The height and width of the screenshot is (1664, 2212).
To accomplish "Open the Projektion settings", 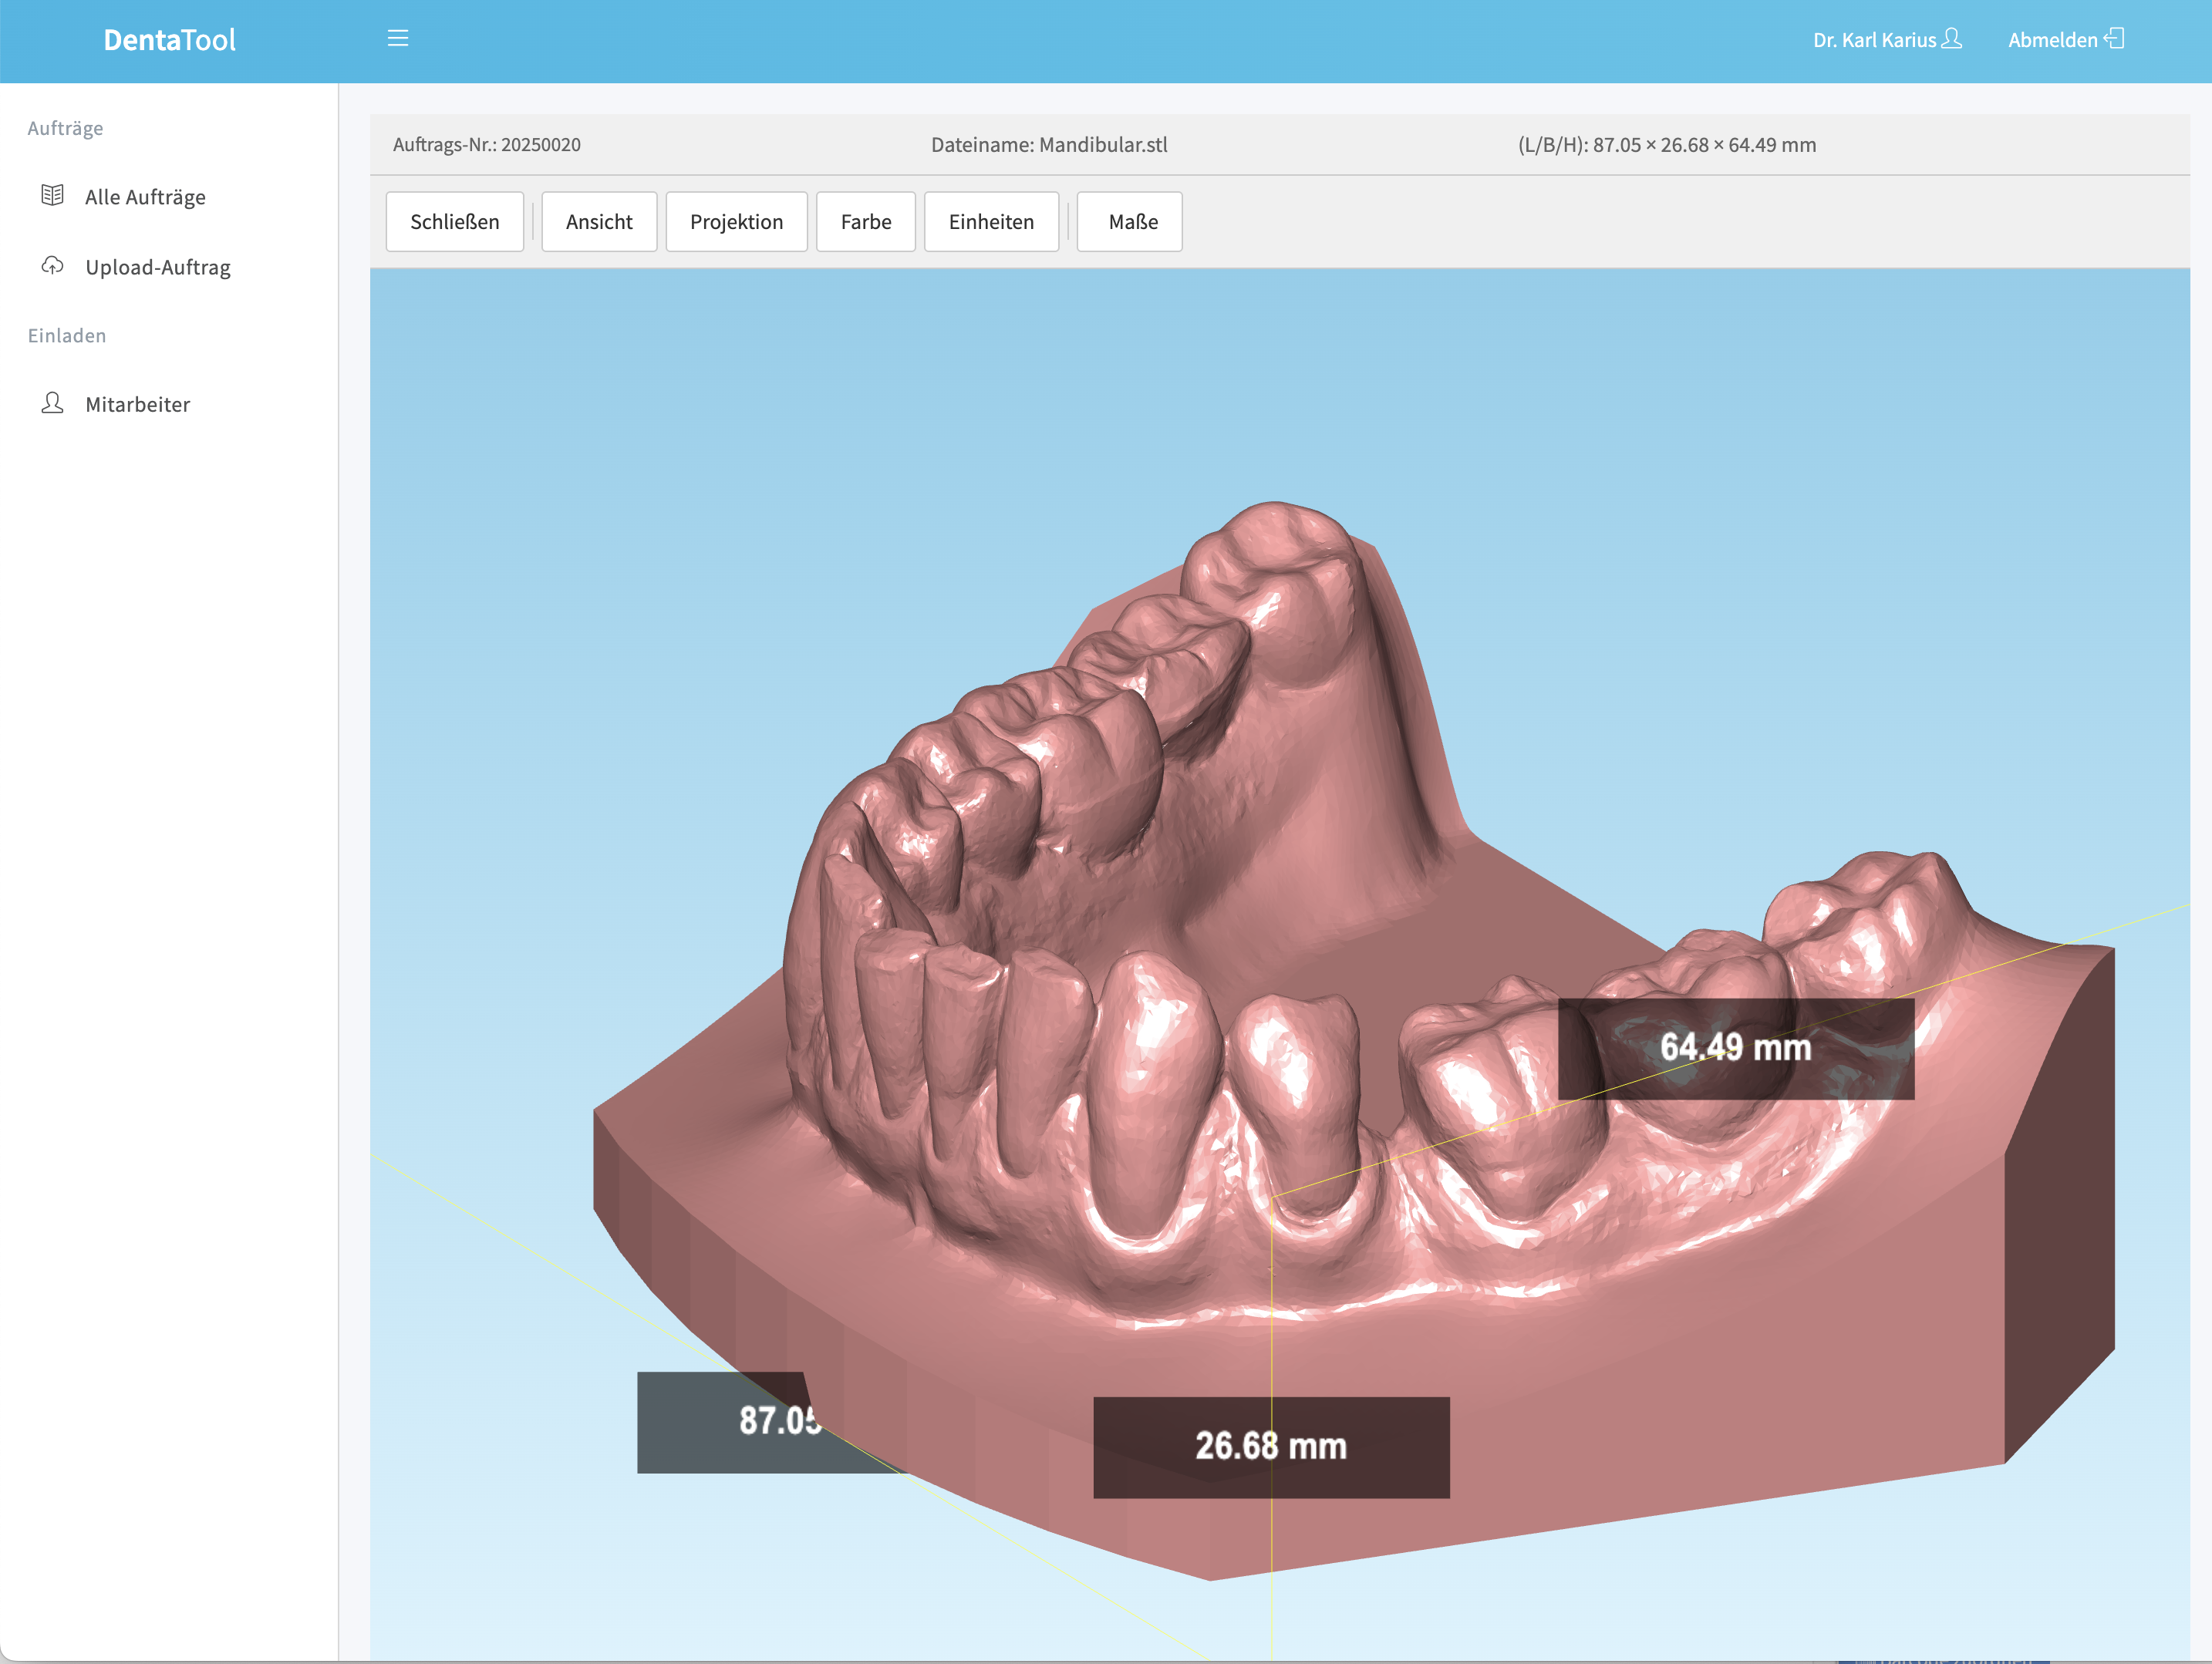I will [737, 221].
